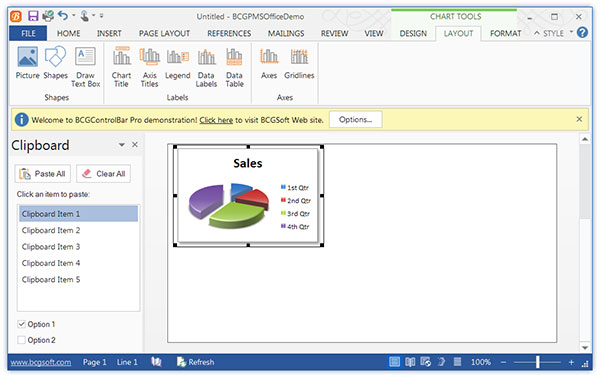The width and height of the screenshot is (600, 375).
Task: Follow the 'Click here' BCGSoft link
Action: click(216, 120)
